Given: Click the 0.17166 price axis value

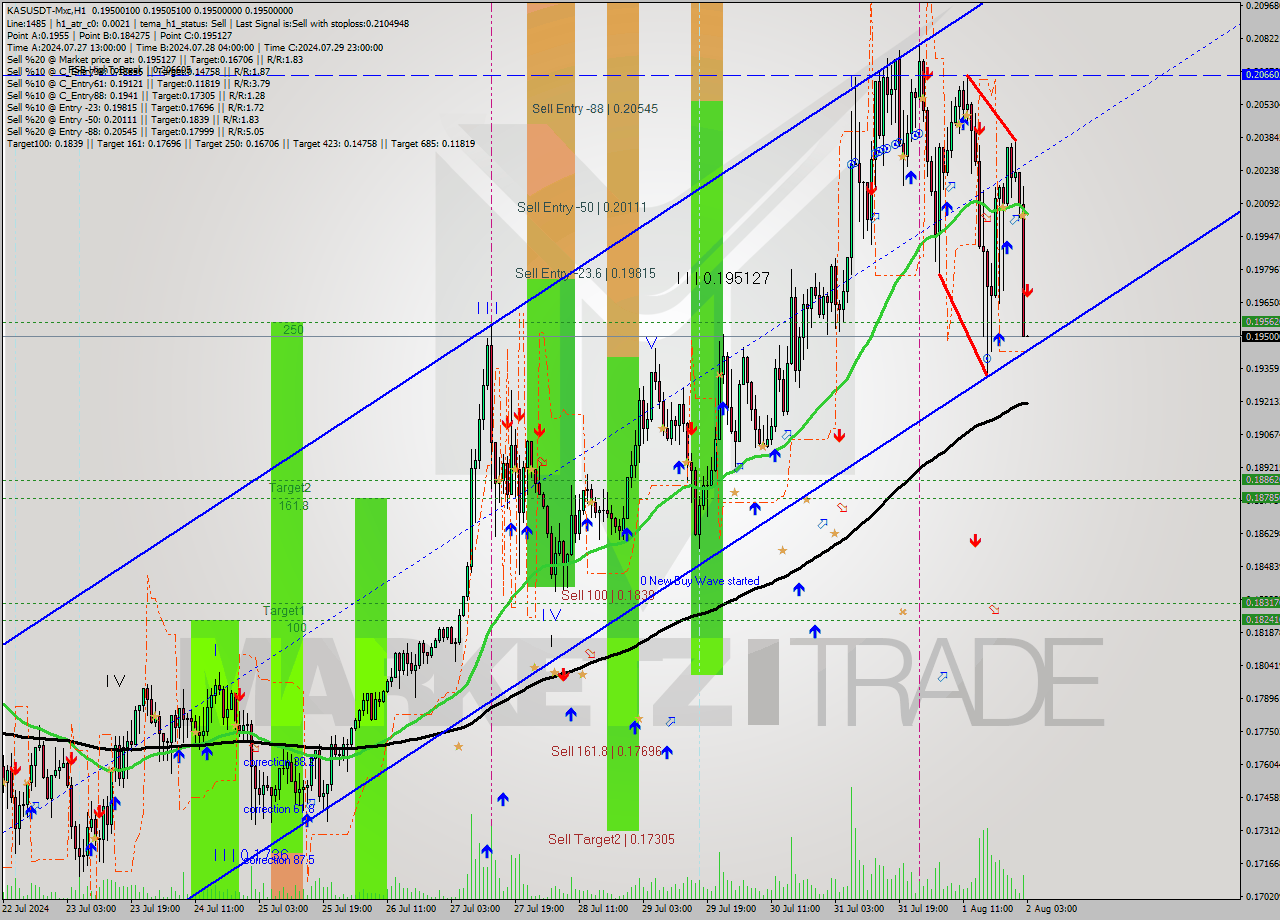Looking at the screenshot, I should pyautogui.click(x=1261, y=864).
